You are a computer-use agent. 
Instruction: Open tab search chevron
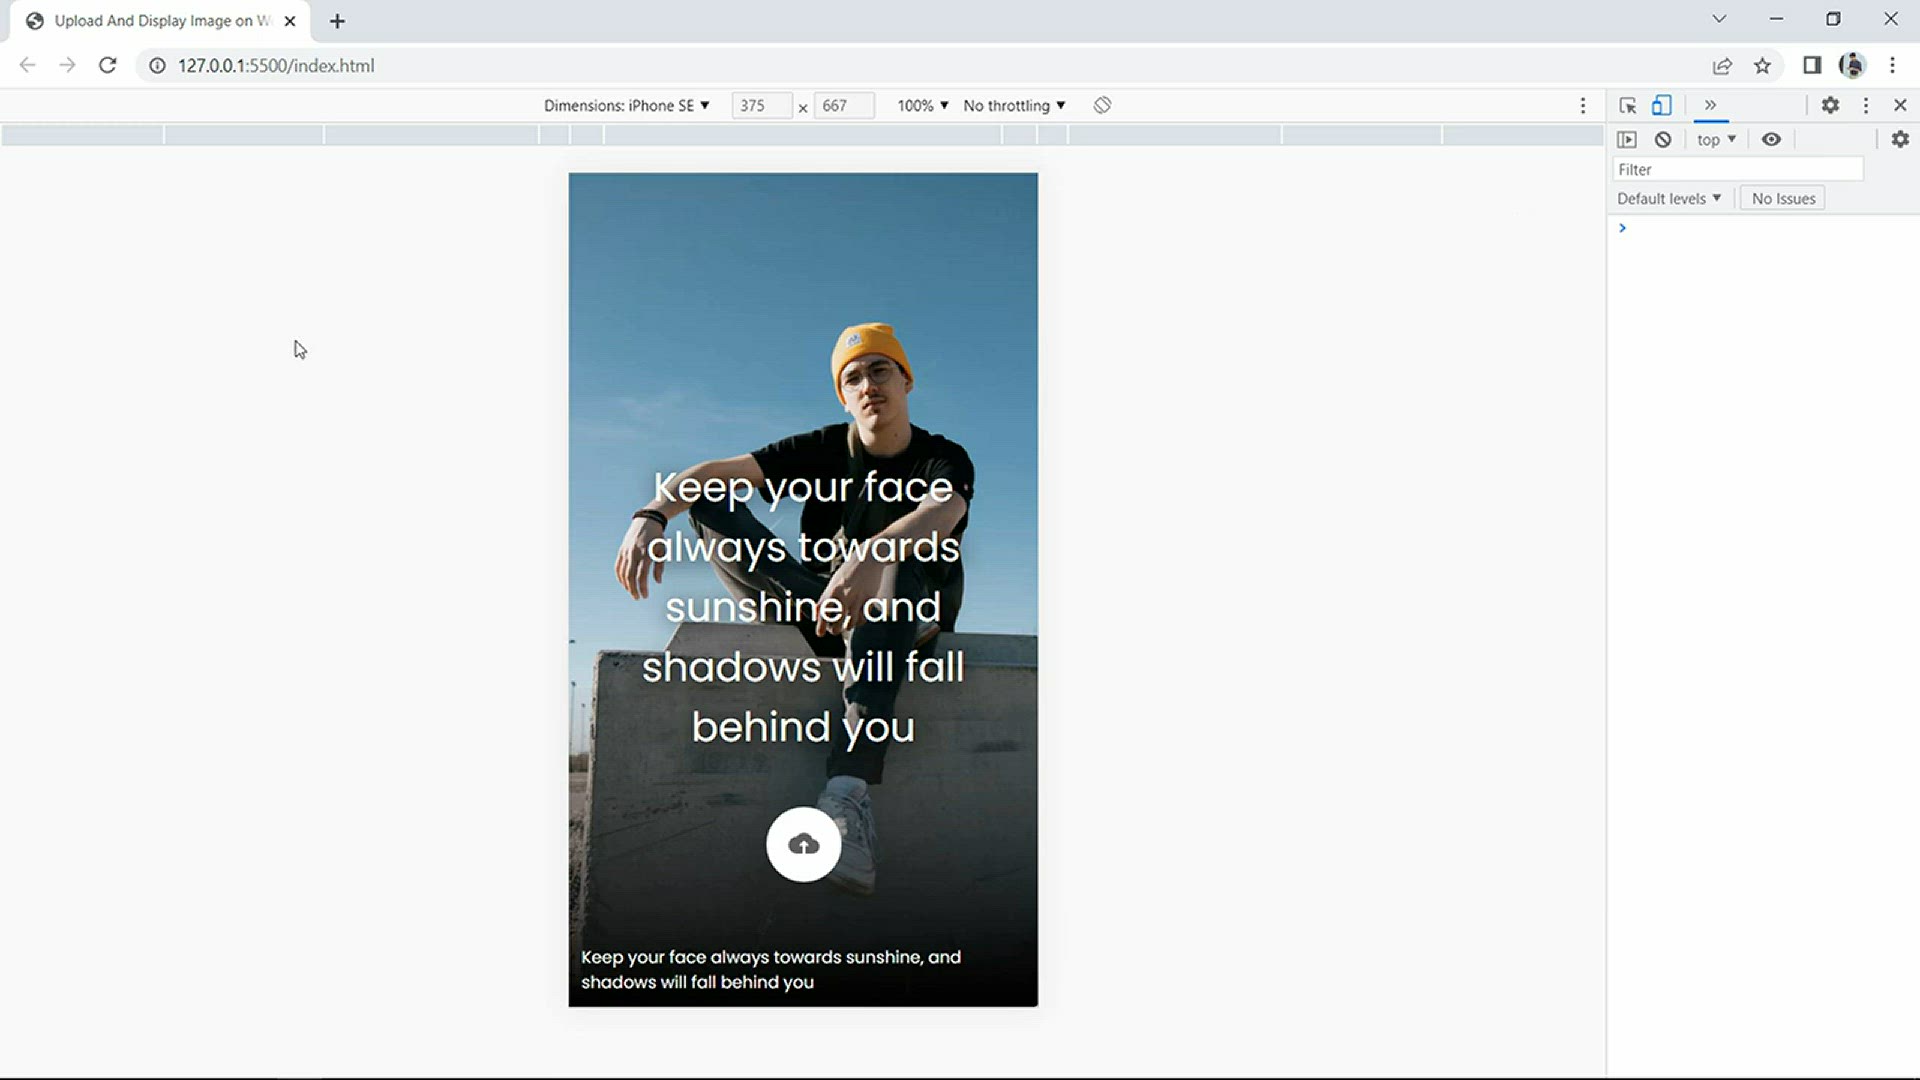[x=1719, y=18]
